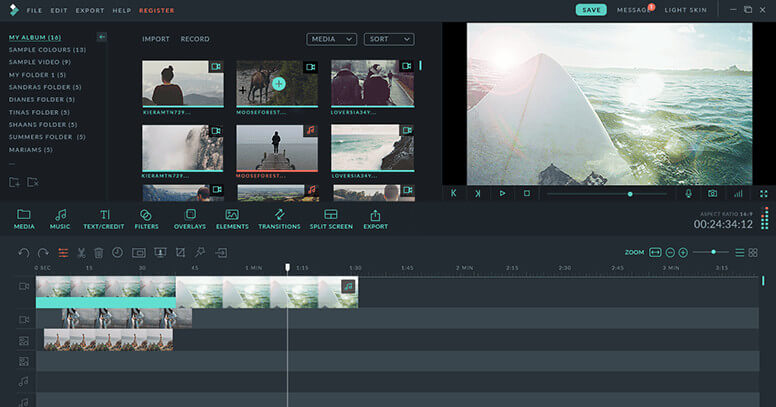Open the Edit menu
This screenshot has height=407, width=776.
[x=59, y=10]
